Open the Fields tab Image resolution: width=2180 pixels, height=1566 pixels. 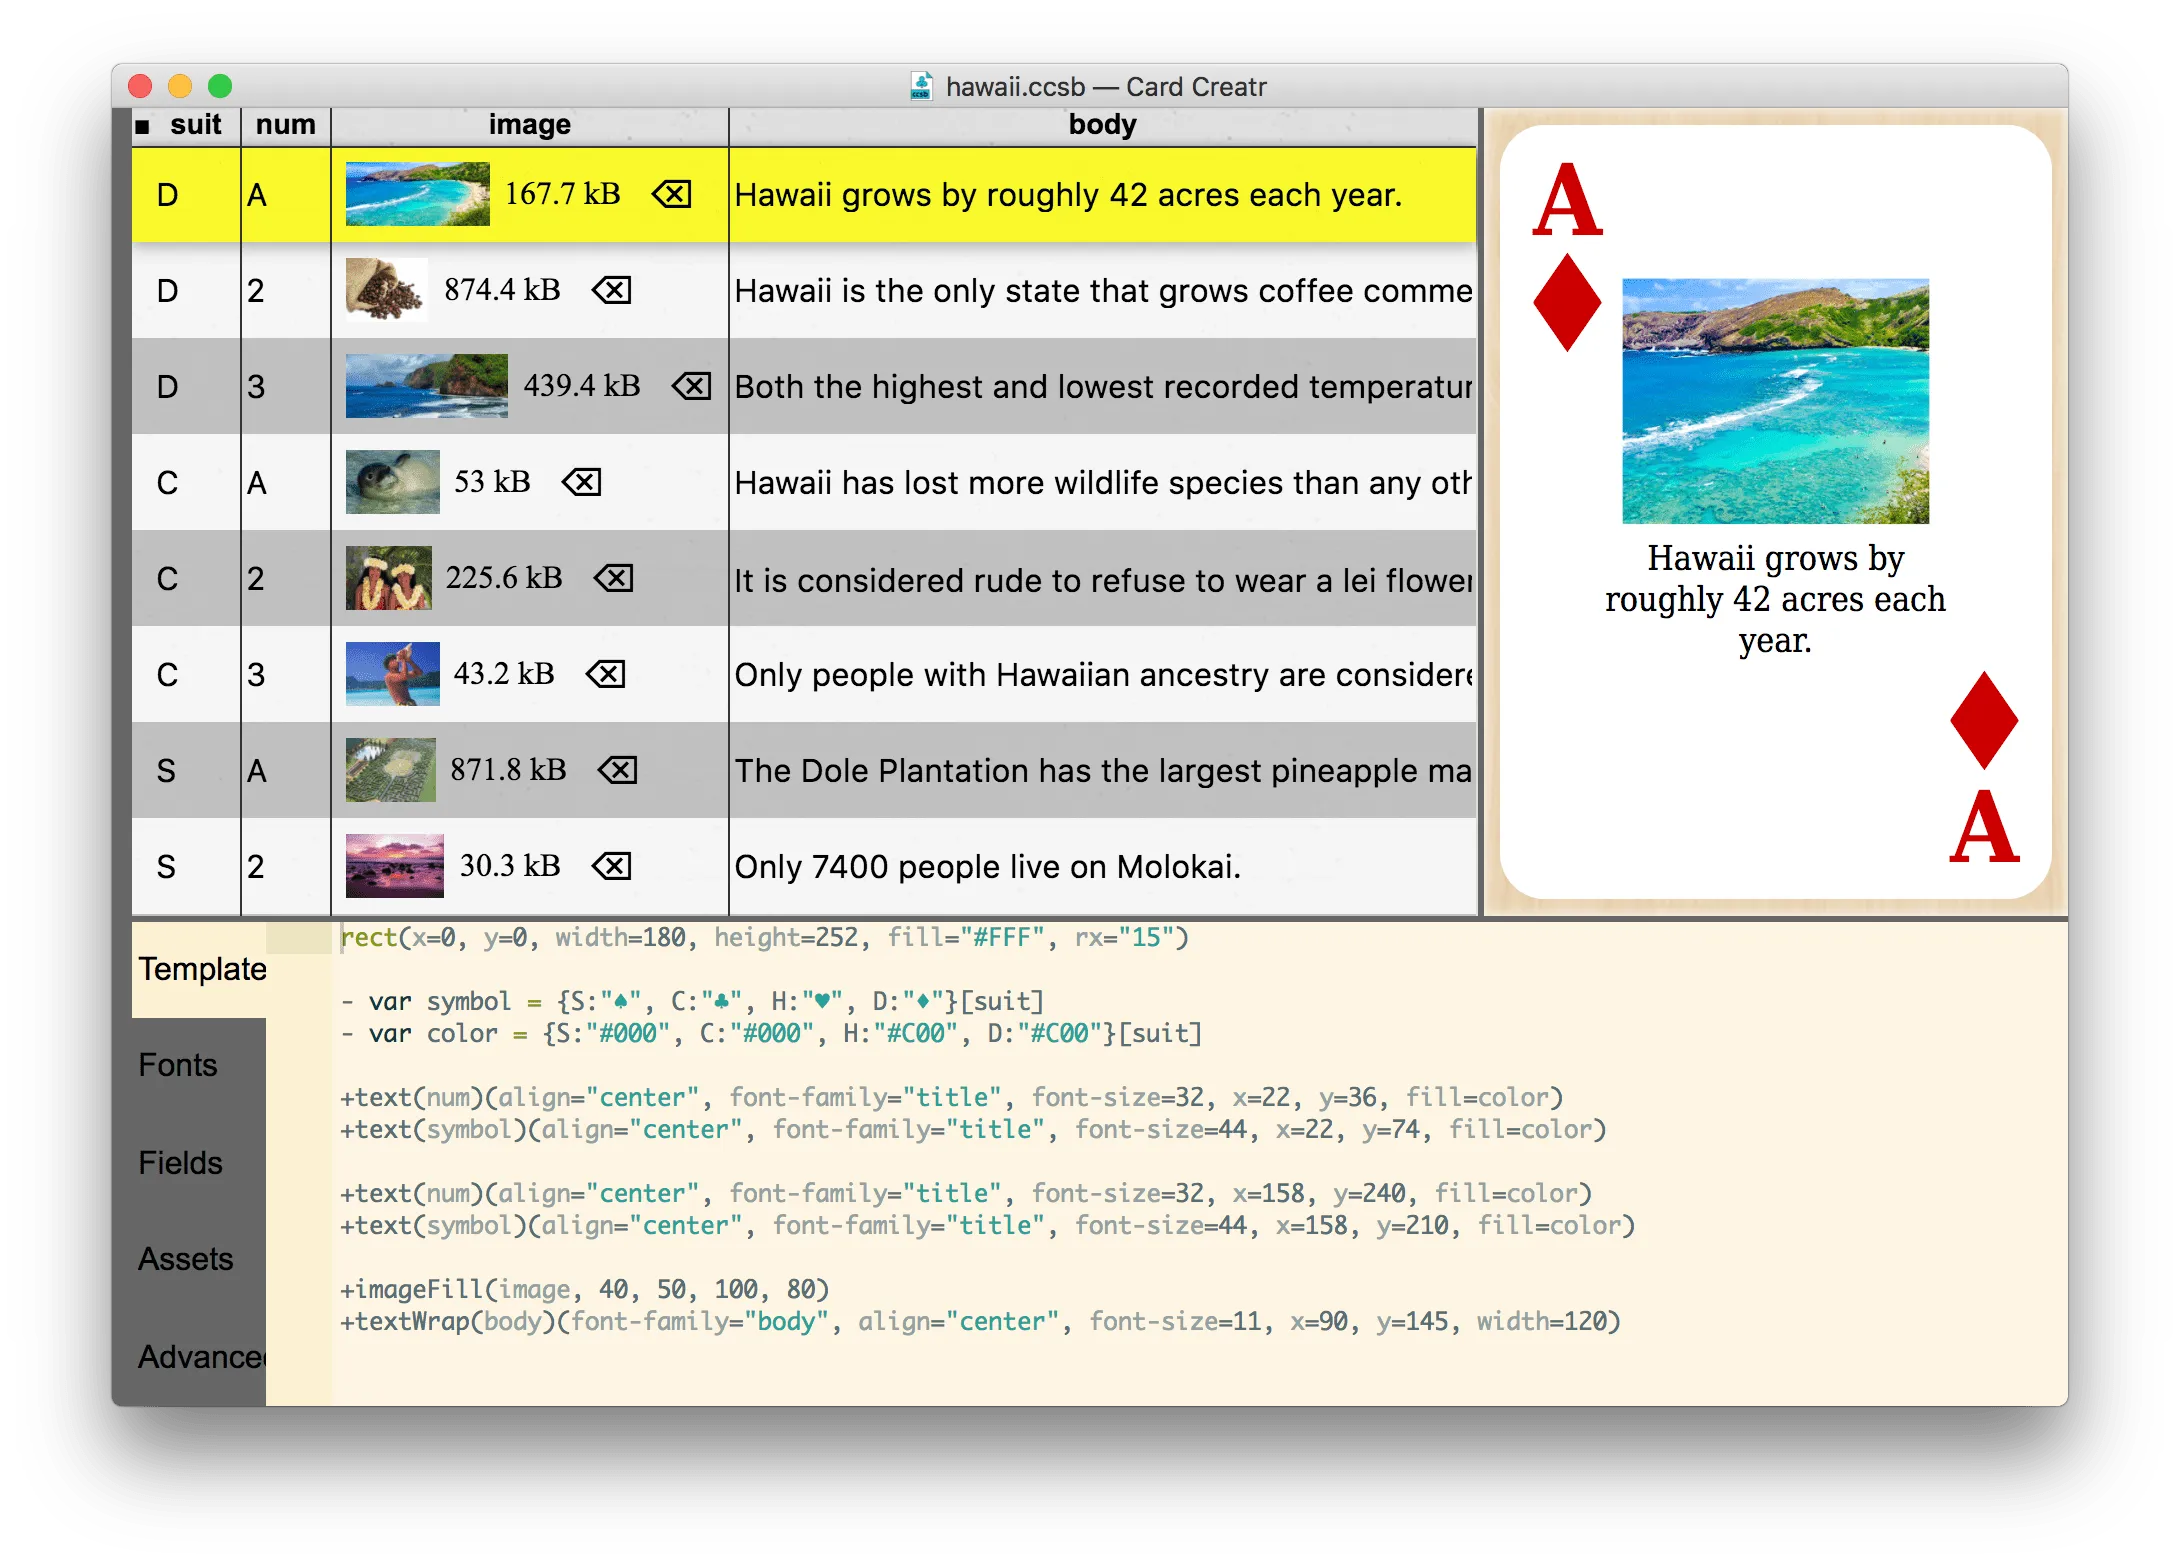click(180, 1163)
